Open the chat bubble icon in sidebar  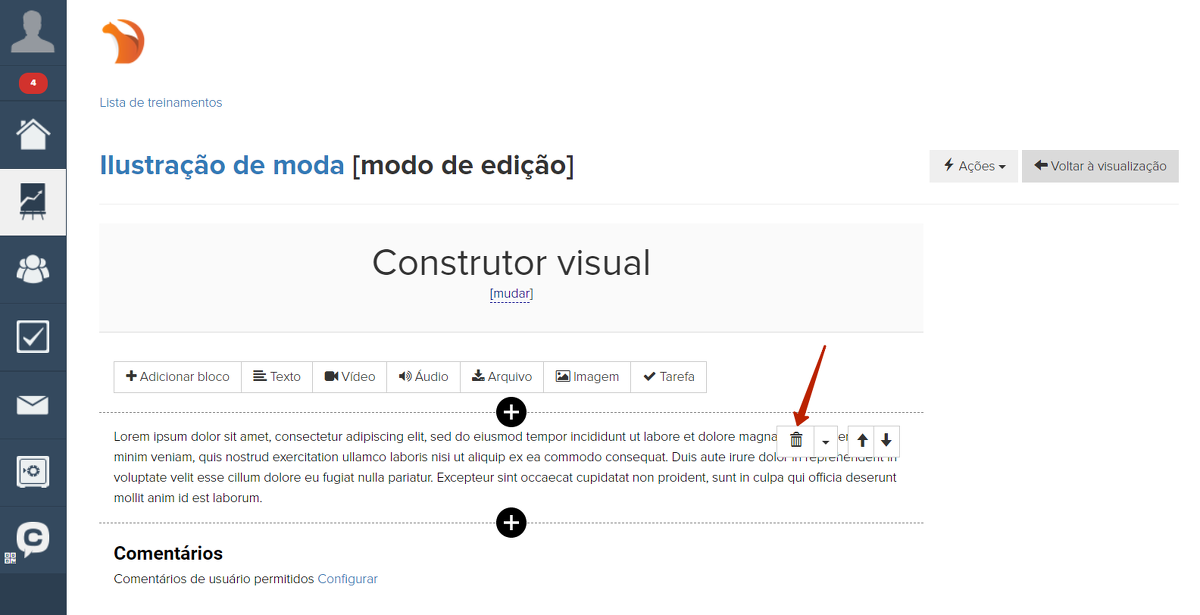coord(33,539)
